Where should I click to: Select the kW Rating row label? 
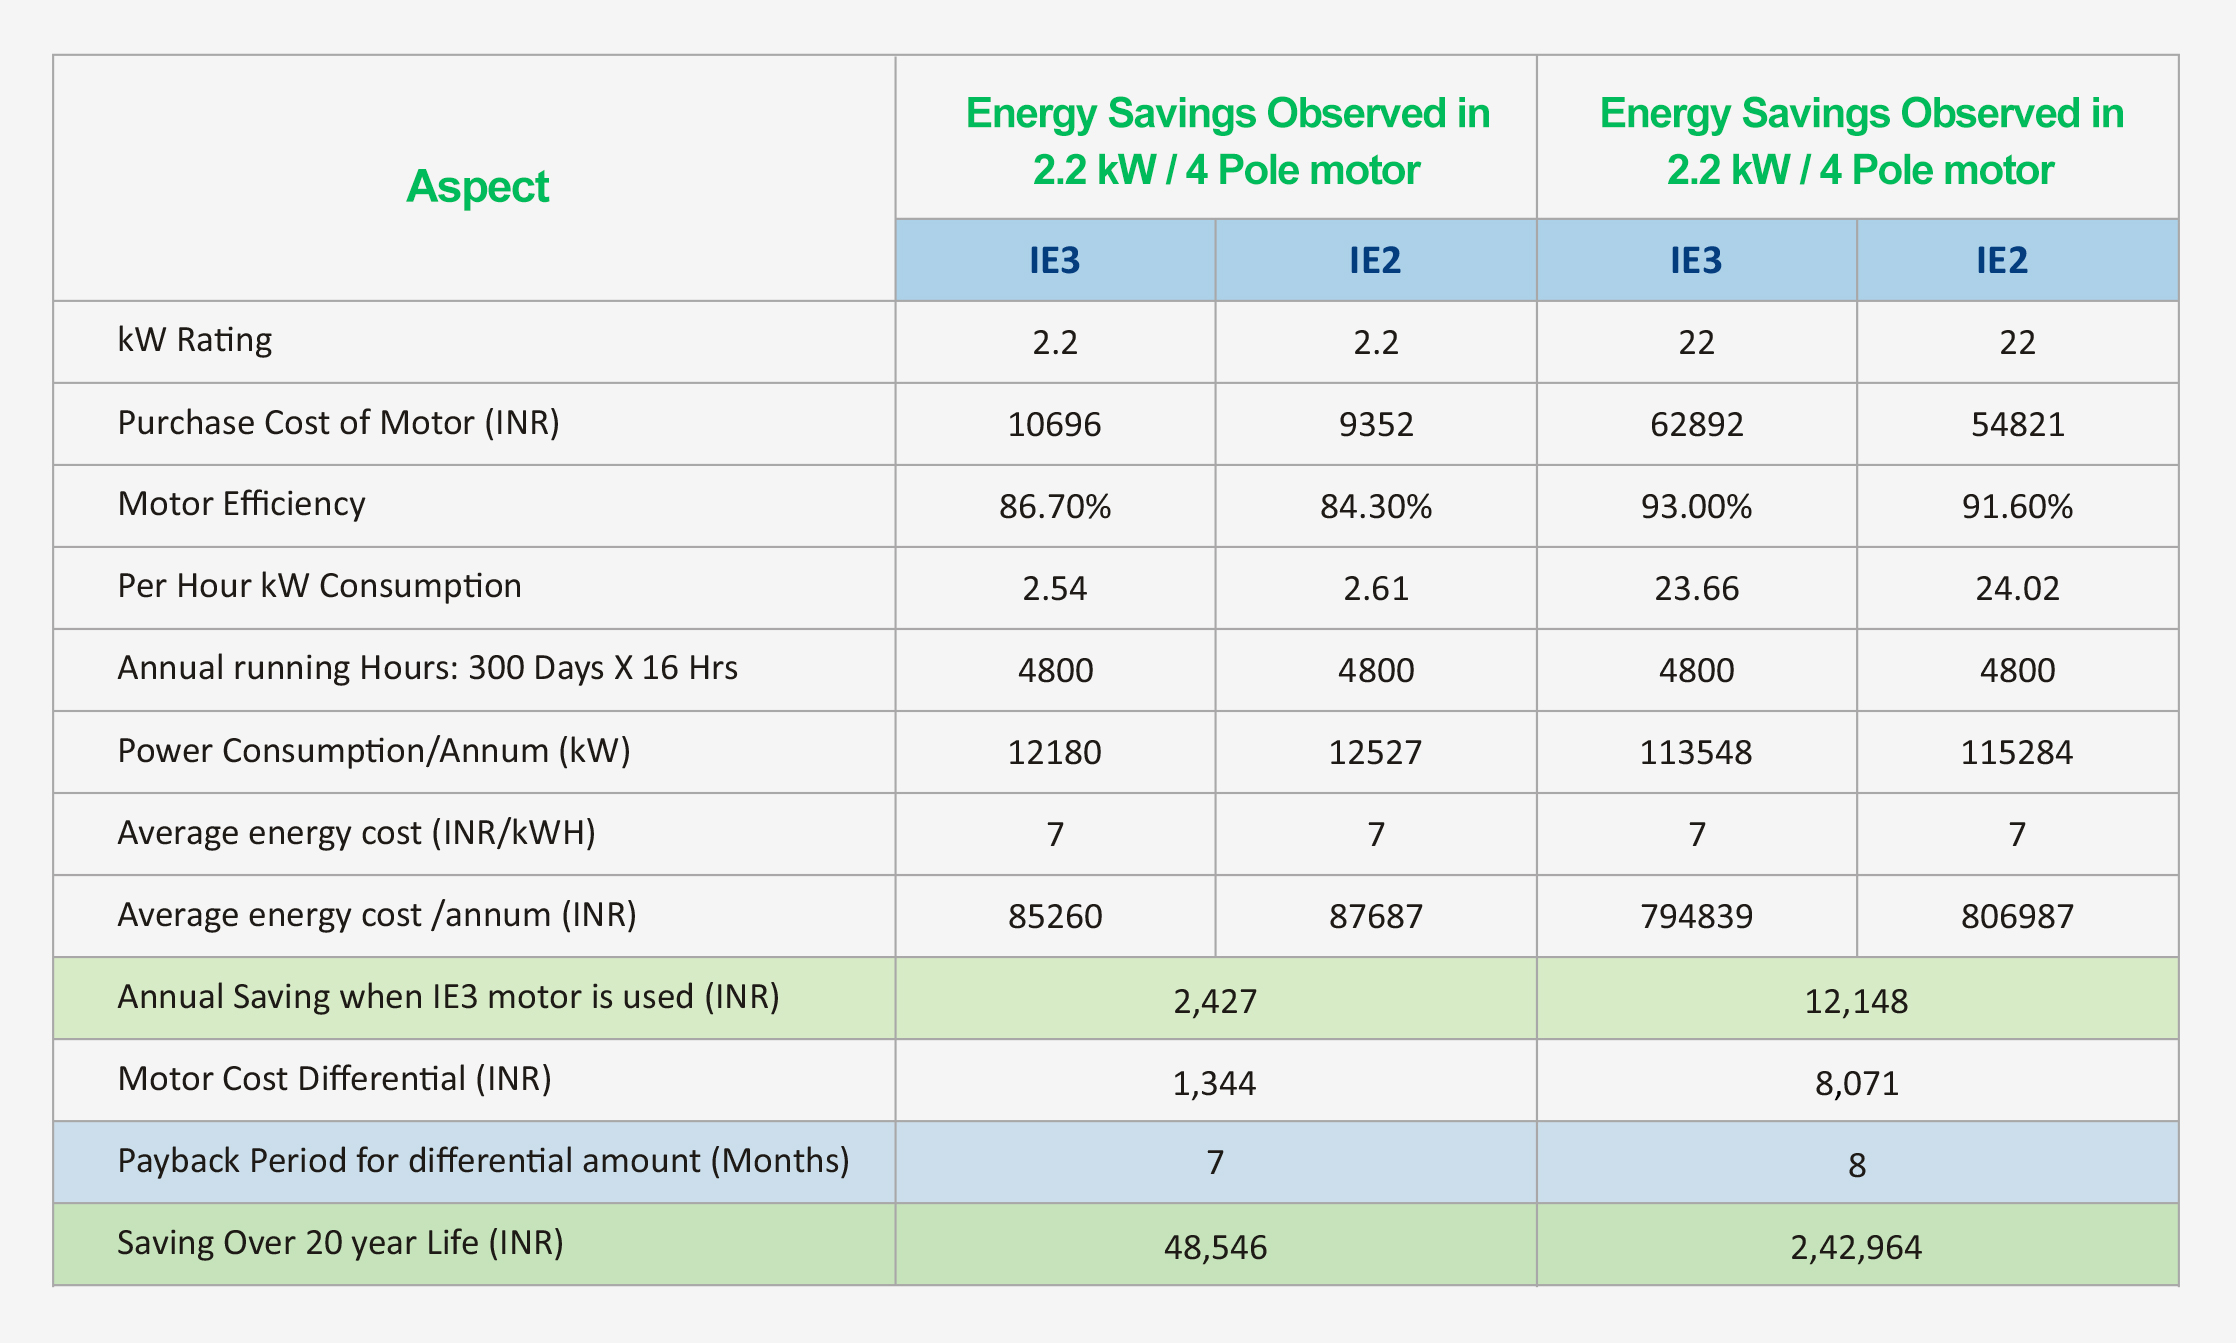pos(194,340)
